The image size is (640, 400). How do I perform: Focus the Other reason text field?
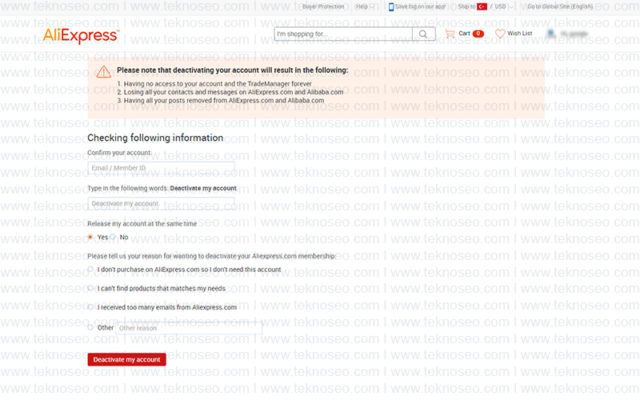pyautogui.click(x=189, y=328)
